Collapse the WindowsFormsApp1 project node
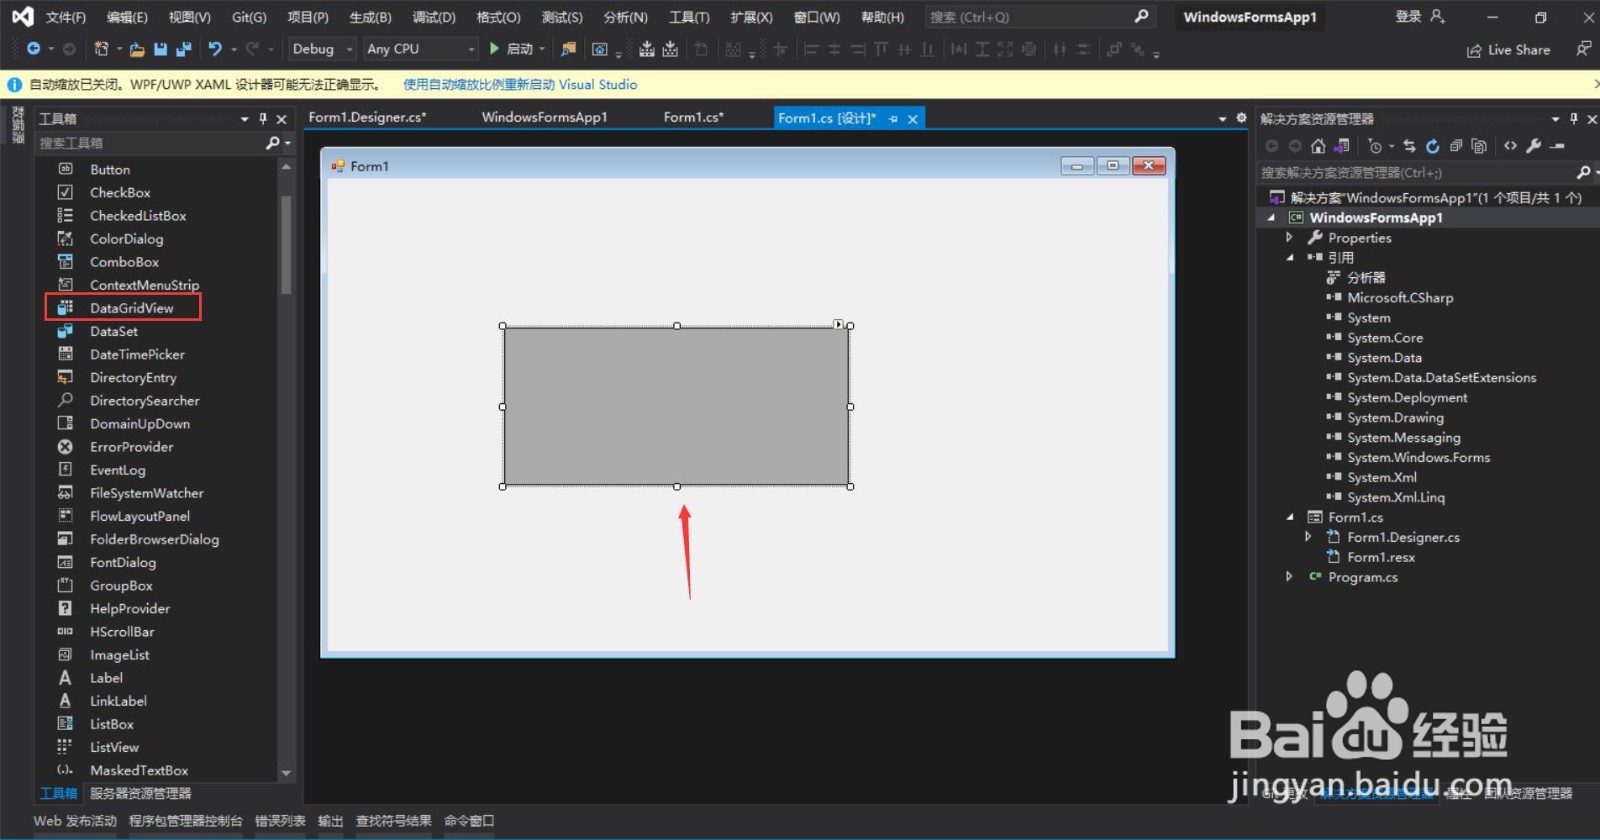The height and width of the screenshot is (840, 1600). (1272, 217)
